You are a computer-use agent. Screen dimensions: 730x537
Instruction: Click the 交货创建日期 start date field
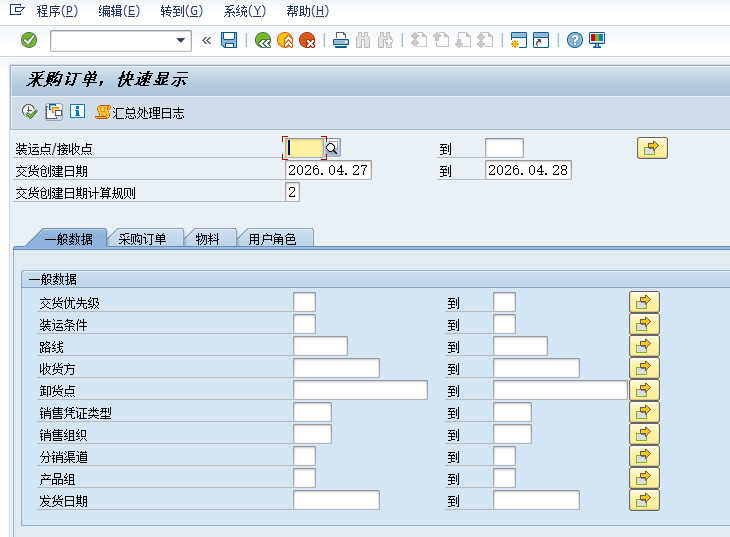click(328, 170)
